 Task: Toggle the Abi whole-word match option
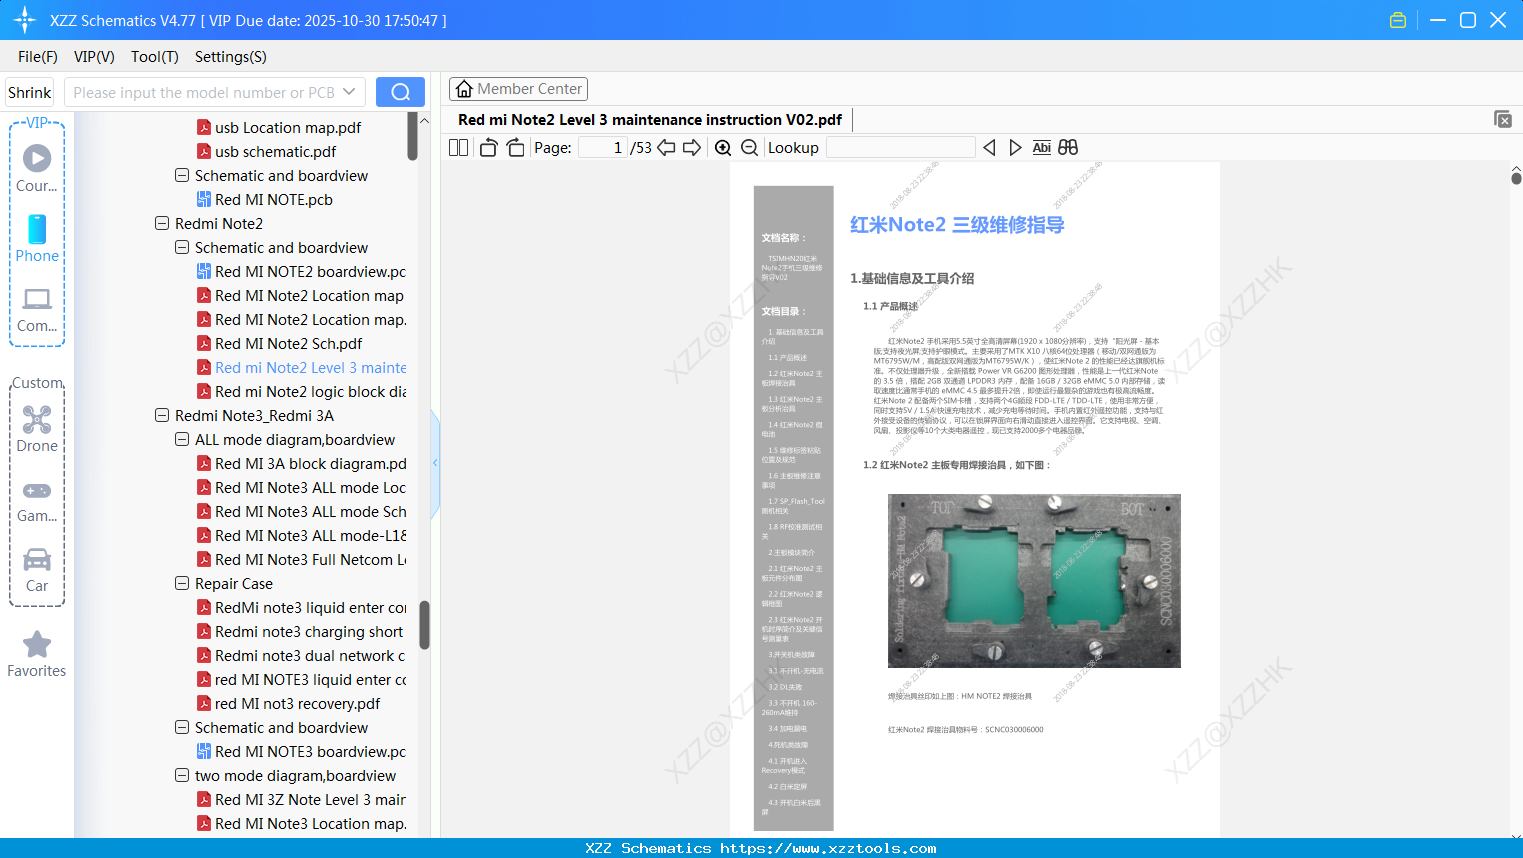(1041, 147)
